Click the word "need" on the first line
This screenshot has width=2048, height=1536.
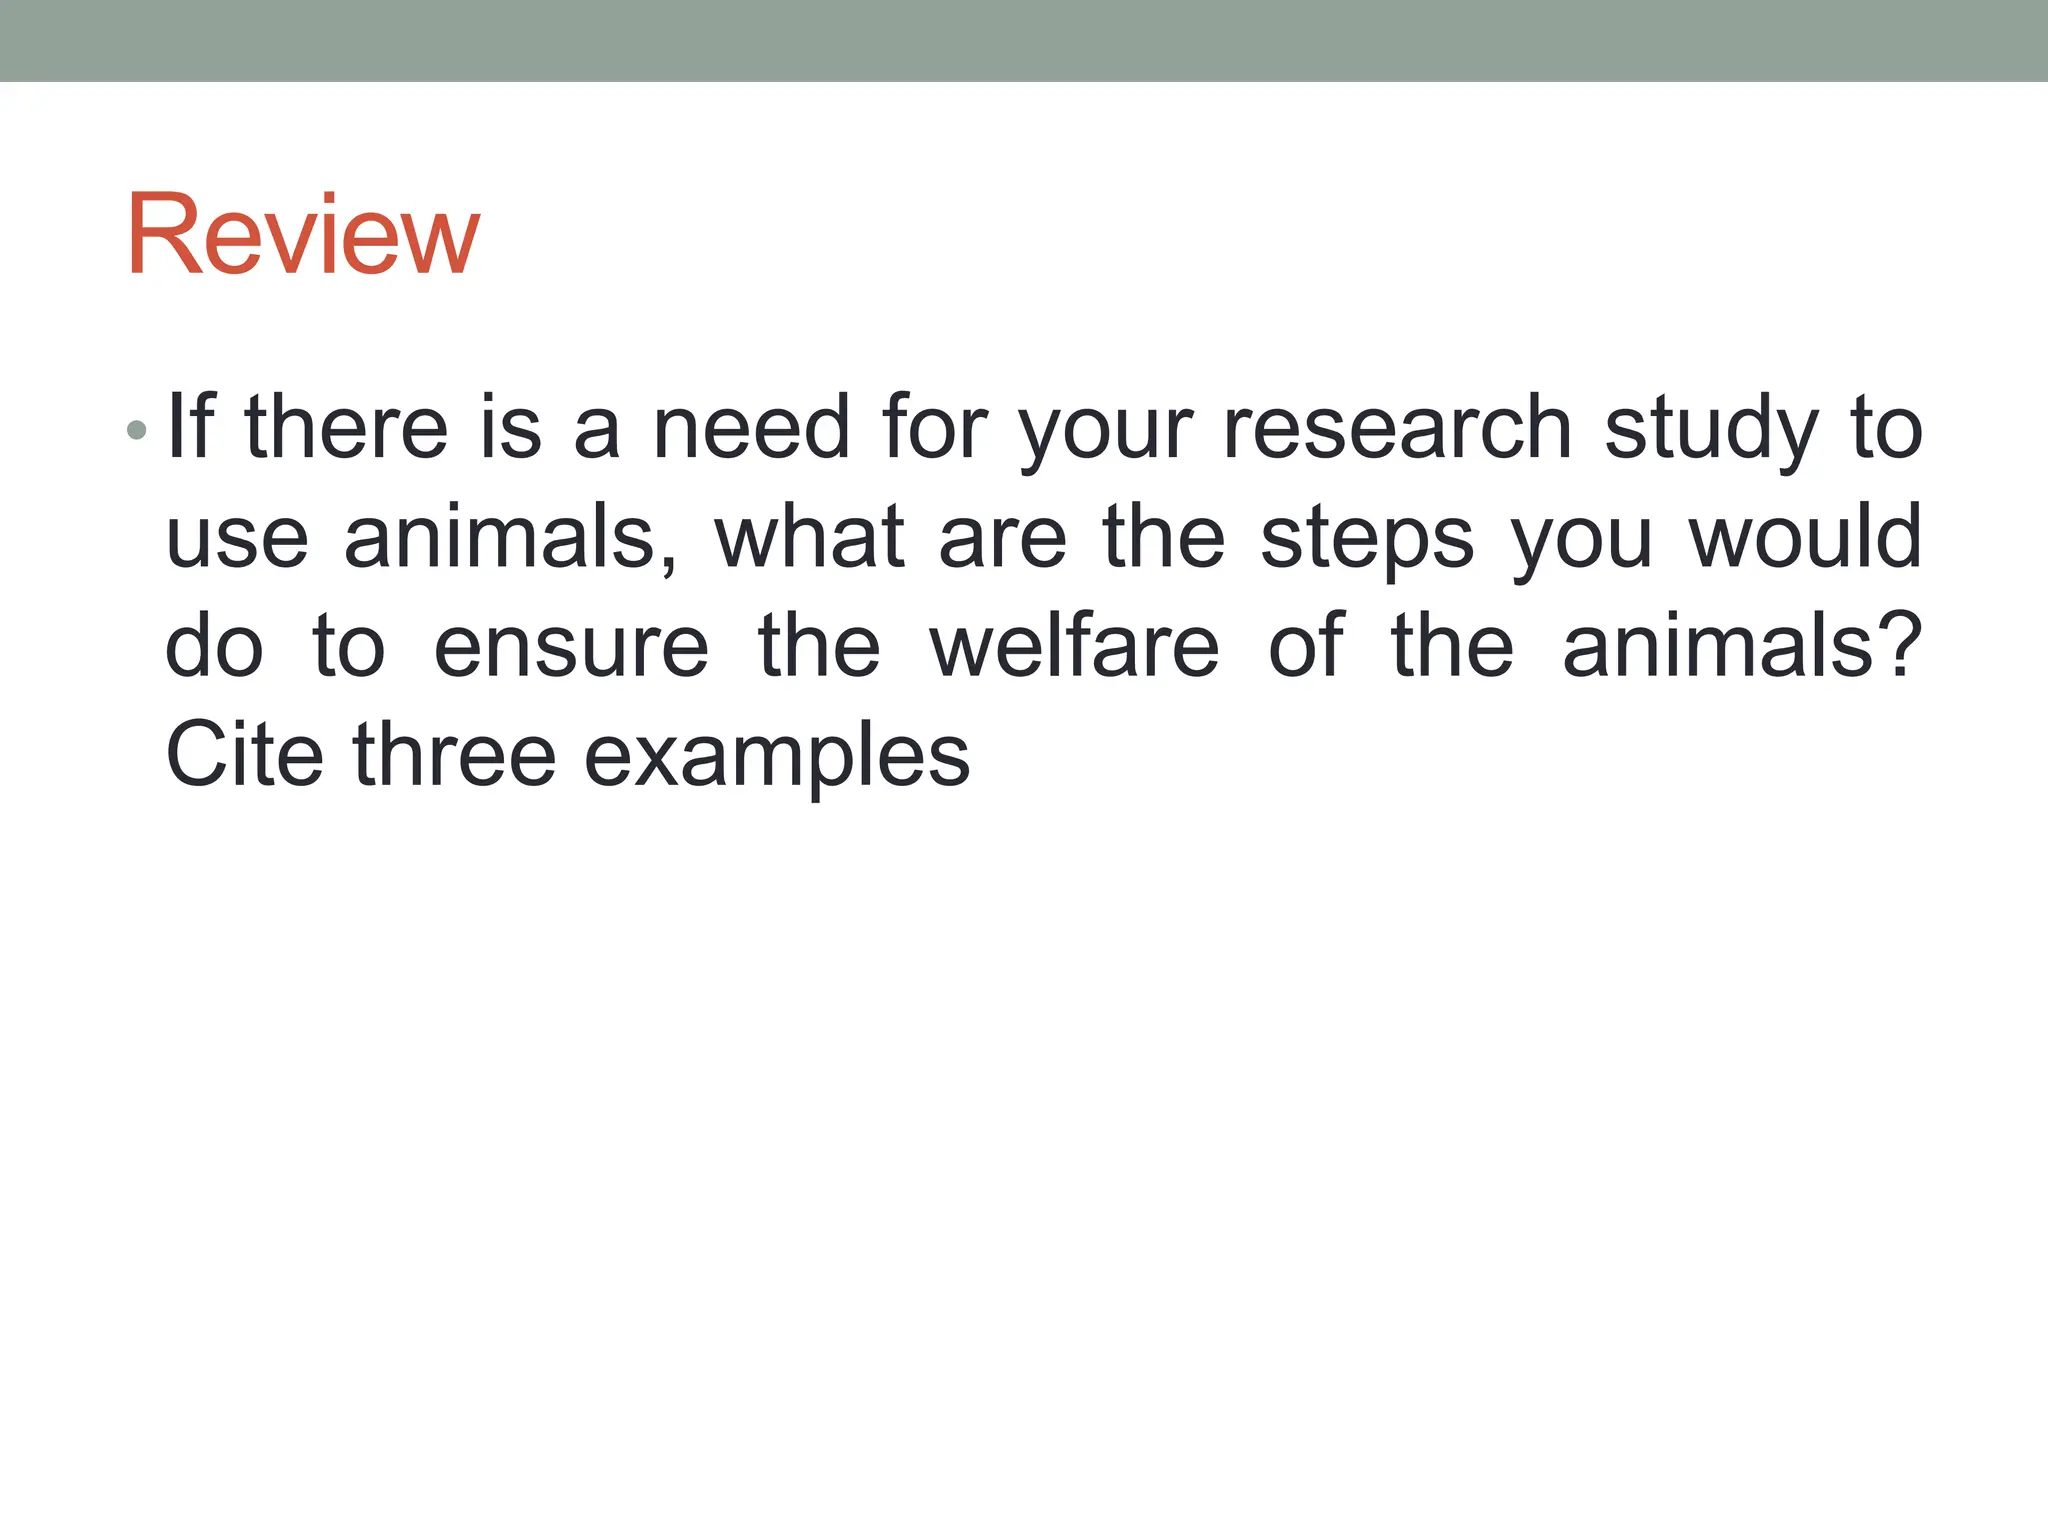pyautogui.click(x=751, y=428)
